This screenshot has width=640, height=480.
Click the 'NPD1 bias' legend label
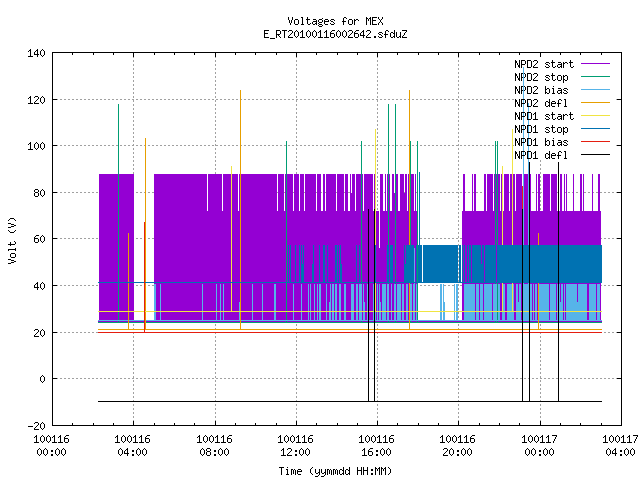[x=541, y=142]
